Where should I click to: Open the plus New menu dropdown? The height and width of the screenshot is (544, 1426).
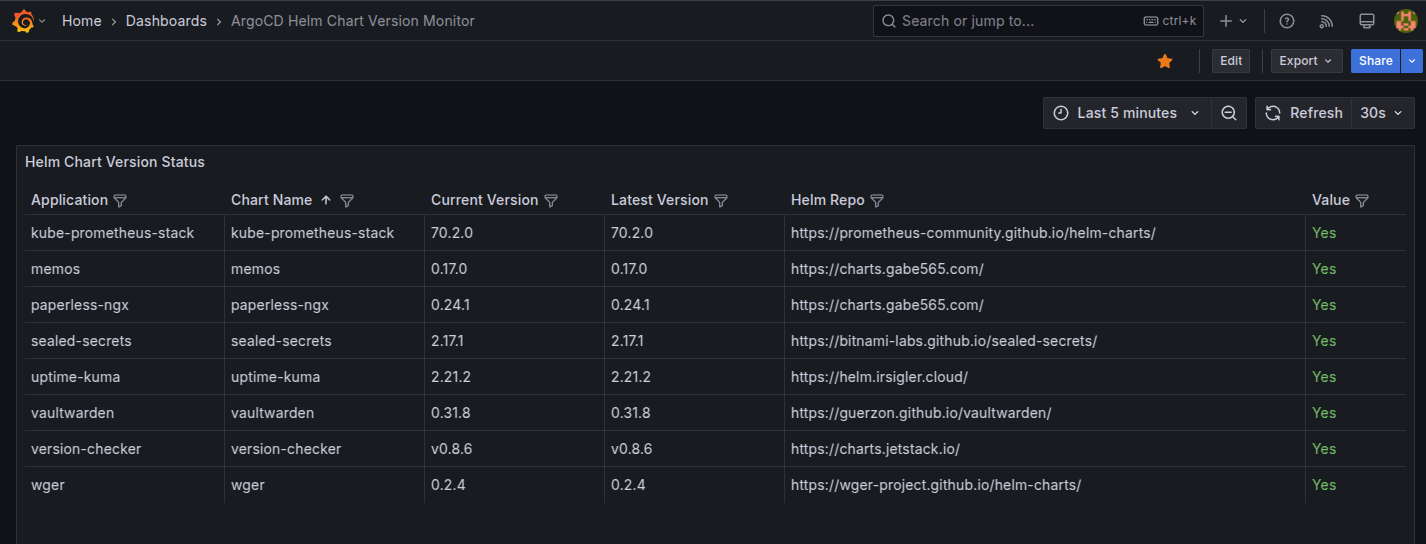(x=1233, y=21)
